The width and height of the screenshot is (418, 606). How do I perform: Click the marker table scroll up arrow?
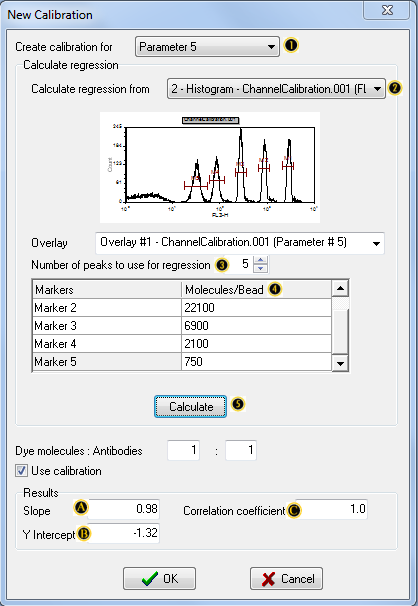(x=340, y=288)
